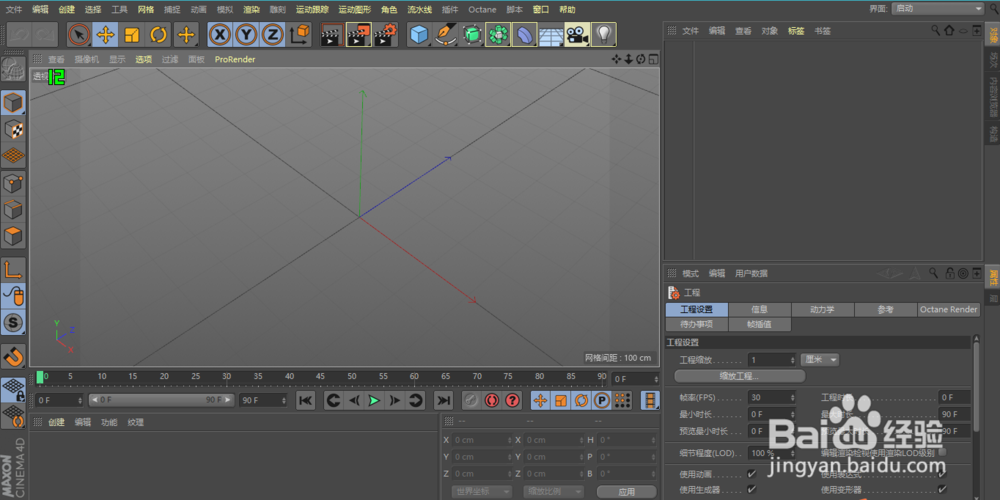Toggle the X axis lock
The width and height of the screenshot is (1000, 500).
pos(220,34)
